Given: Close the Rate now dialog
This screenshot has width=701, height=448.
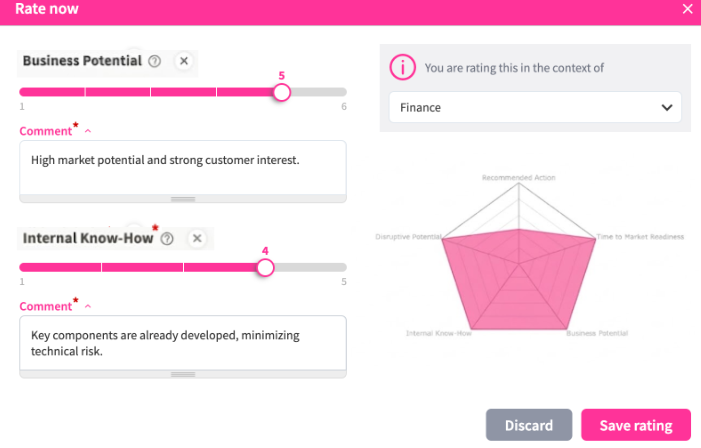Looking at the screenshot, I should pyautogui.click(x=687, y=9).
